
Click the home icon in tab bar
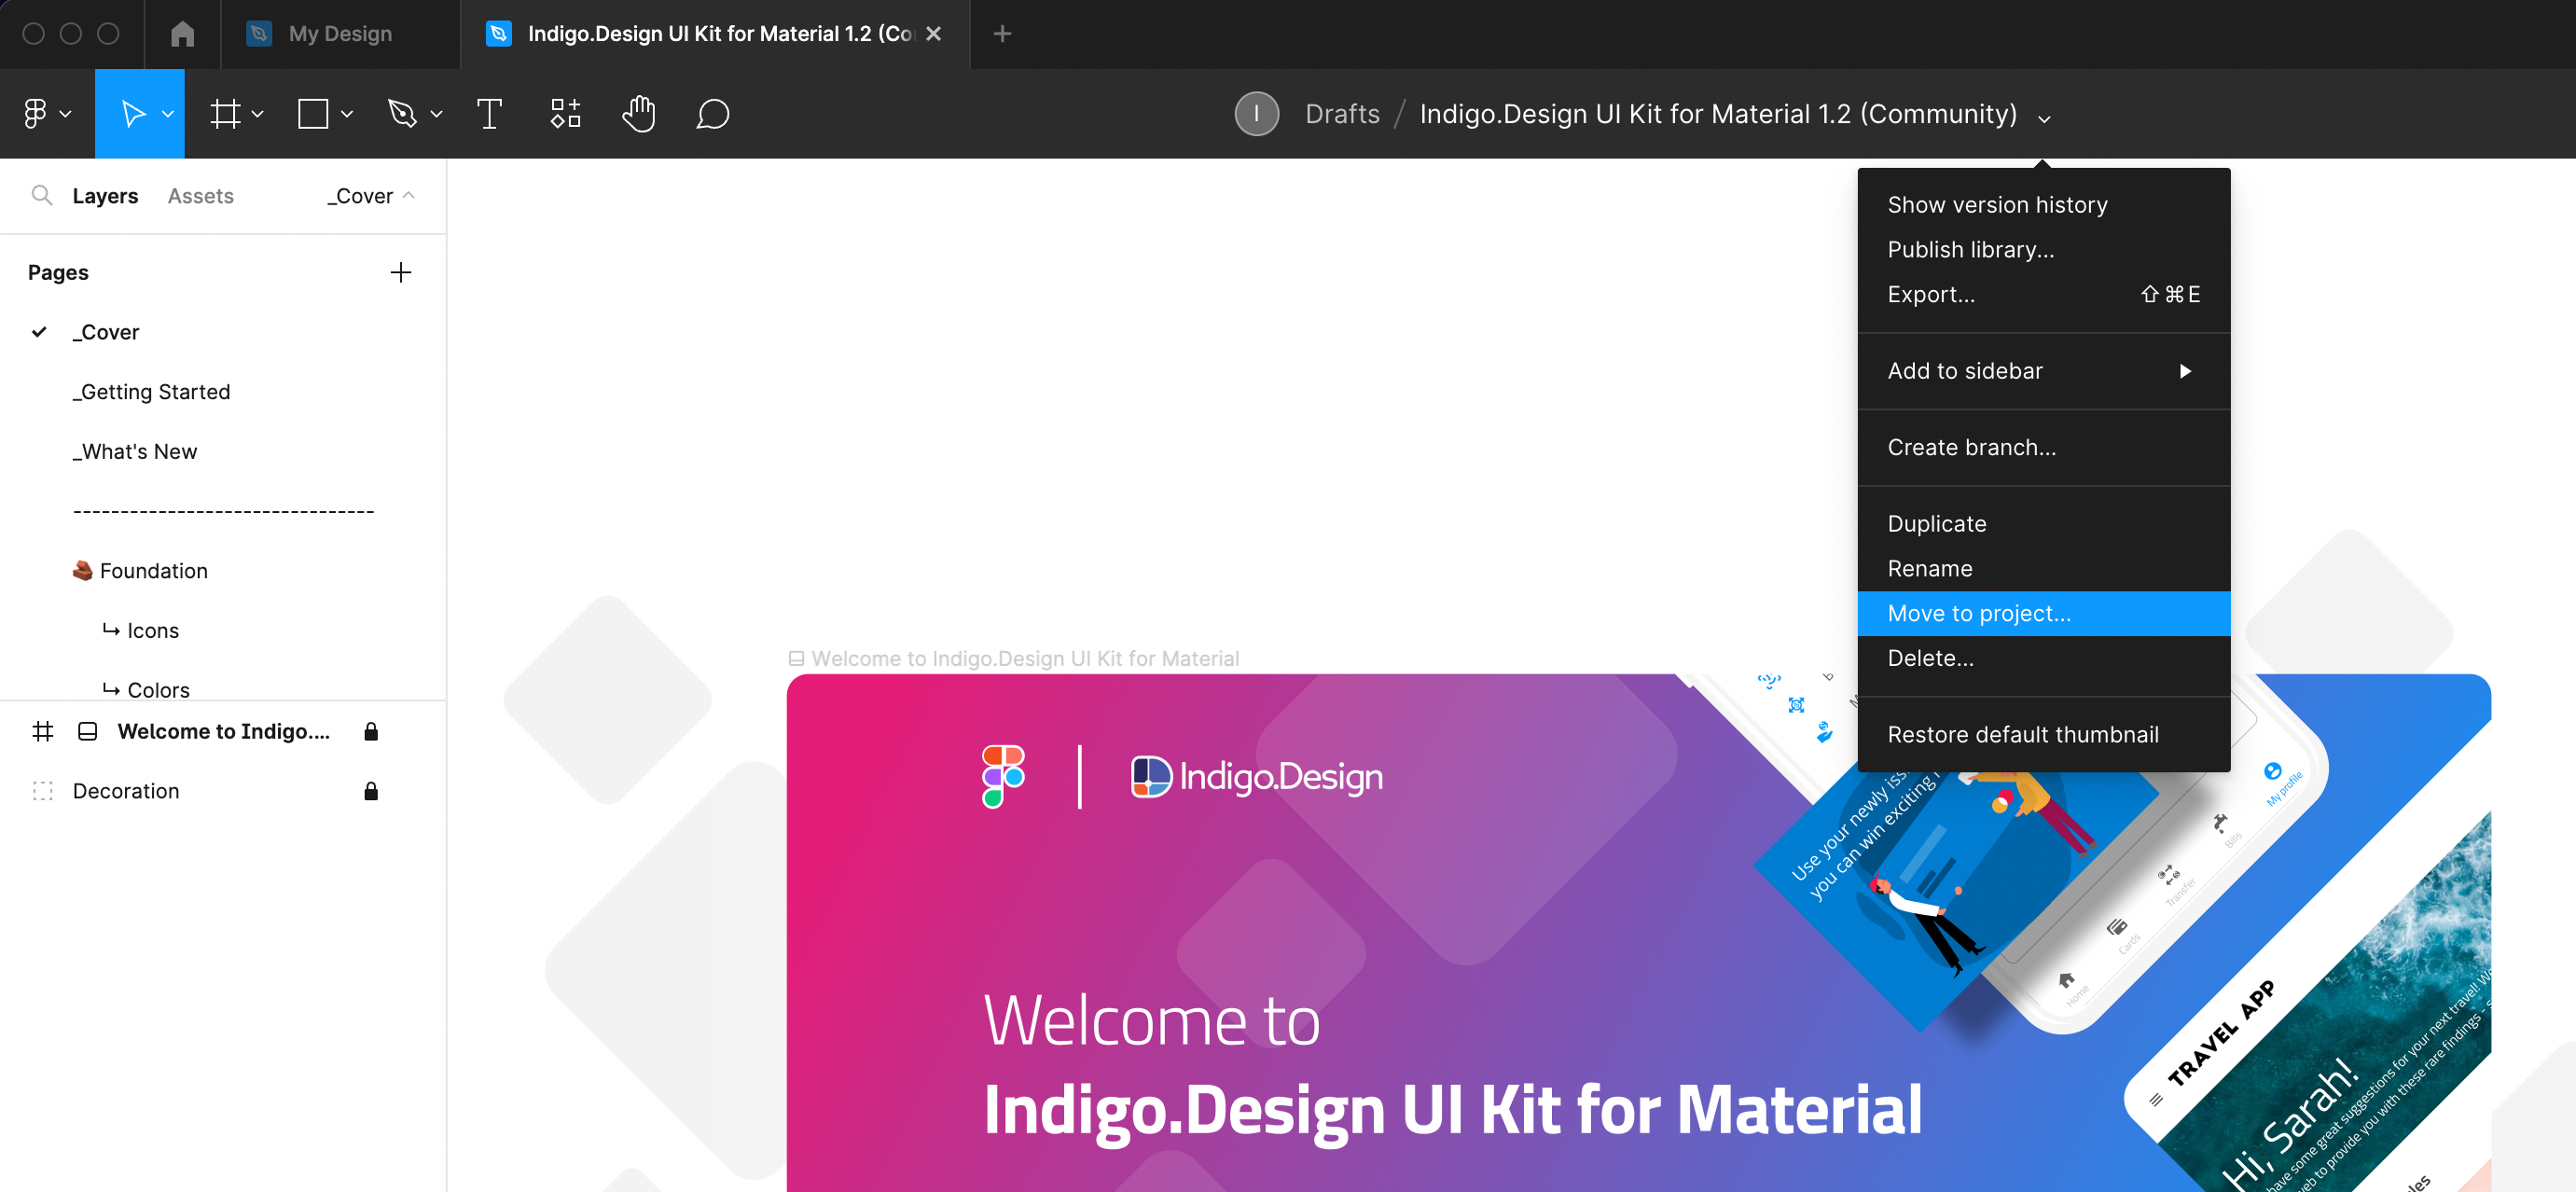(182, 34)
